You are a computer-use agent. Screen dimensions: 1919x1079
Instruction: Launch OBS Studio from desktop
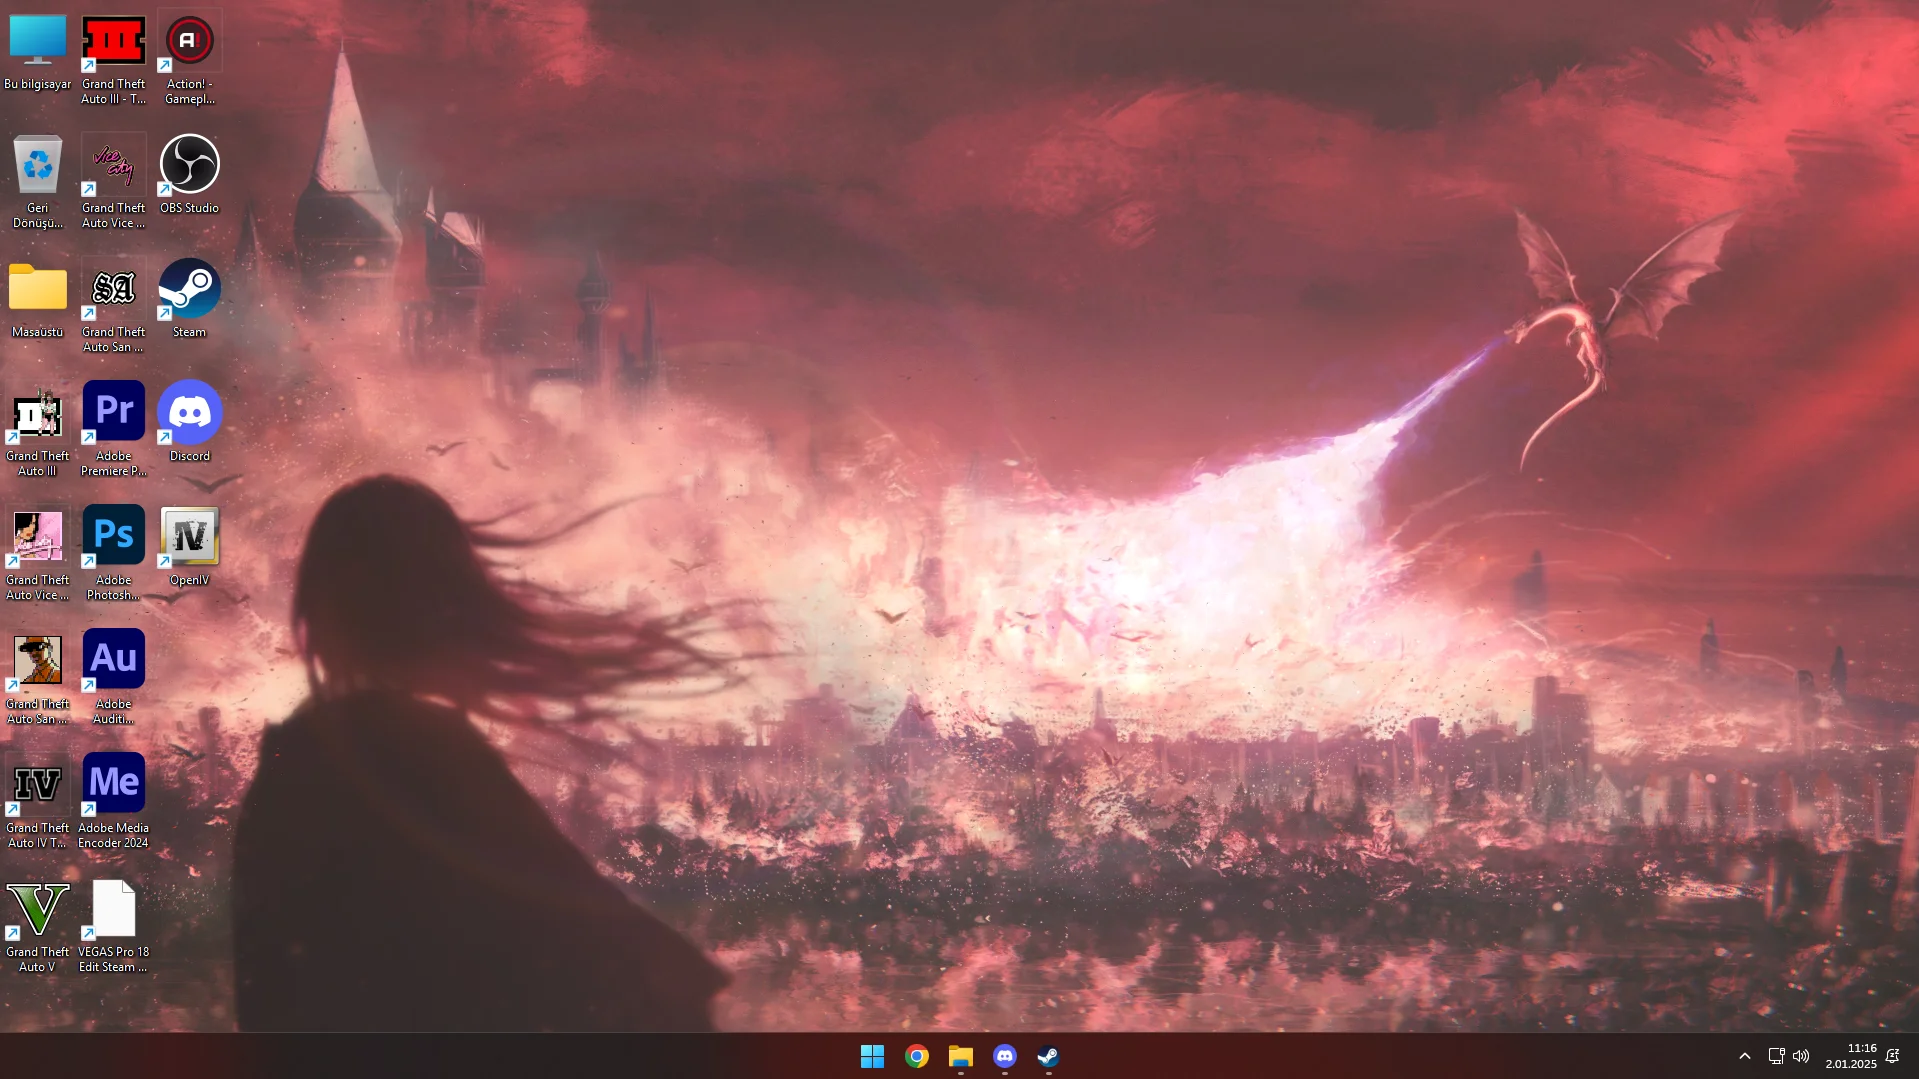coord(190,176)
